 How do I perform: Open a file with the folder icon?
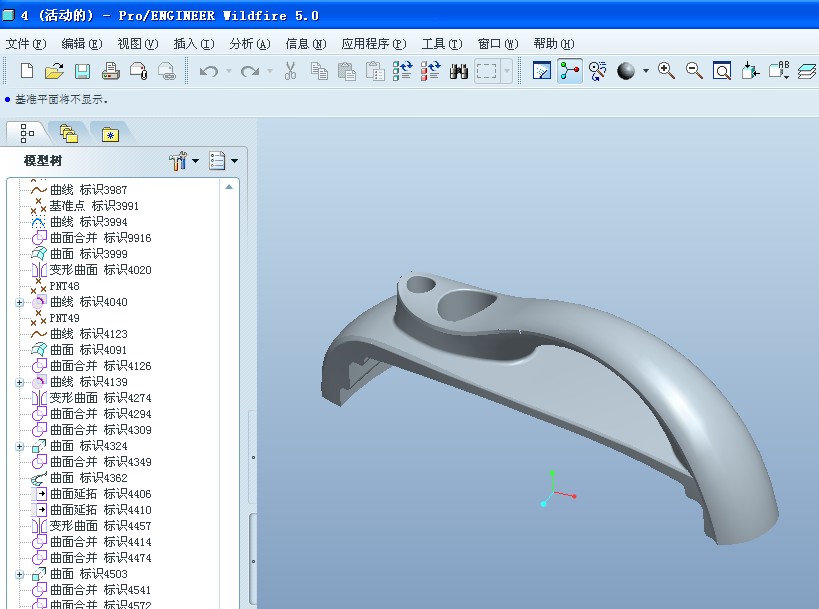tap(54, 71)
